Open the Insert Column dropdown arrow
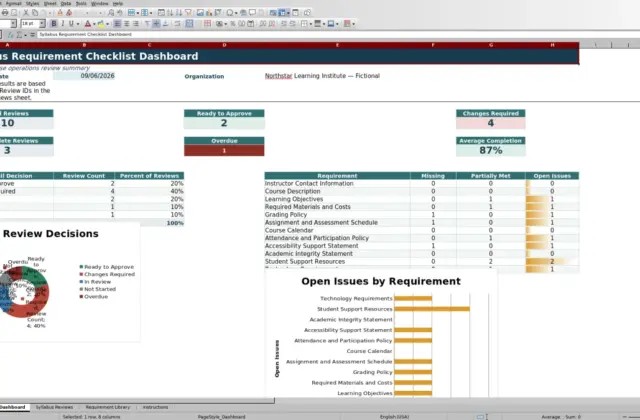The height and width of the screenshot is (420, 640). (151, 13)
